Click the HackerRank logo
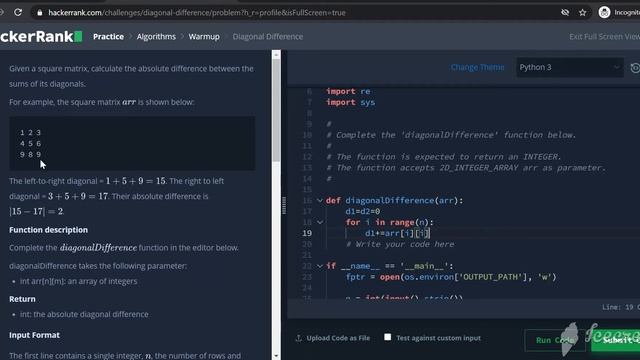 [41, 37]
